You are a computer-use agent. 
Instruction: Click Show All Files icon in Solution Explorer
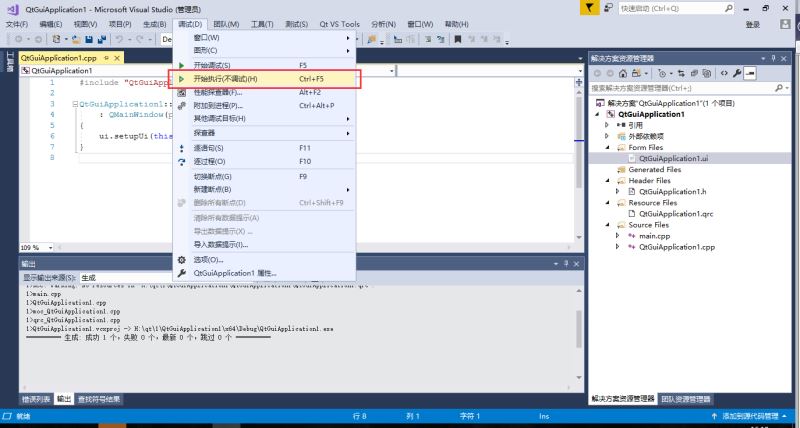[x=707, y=73]
